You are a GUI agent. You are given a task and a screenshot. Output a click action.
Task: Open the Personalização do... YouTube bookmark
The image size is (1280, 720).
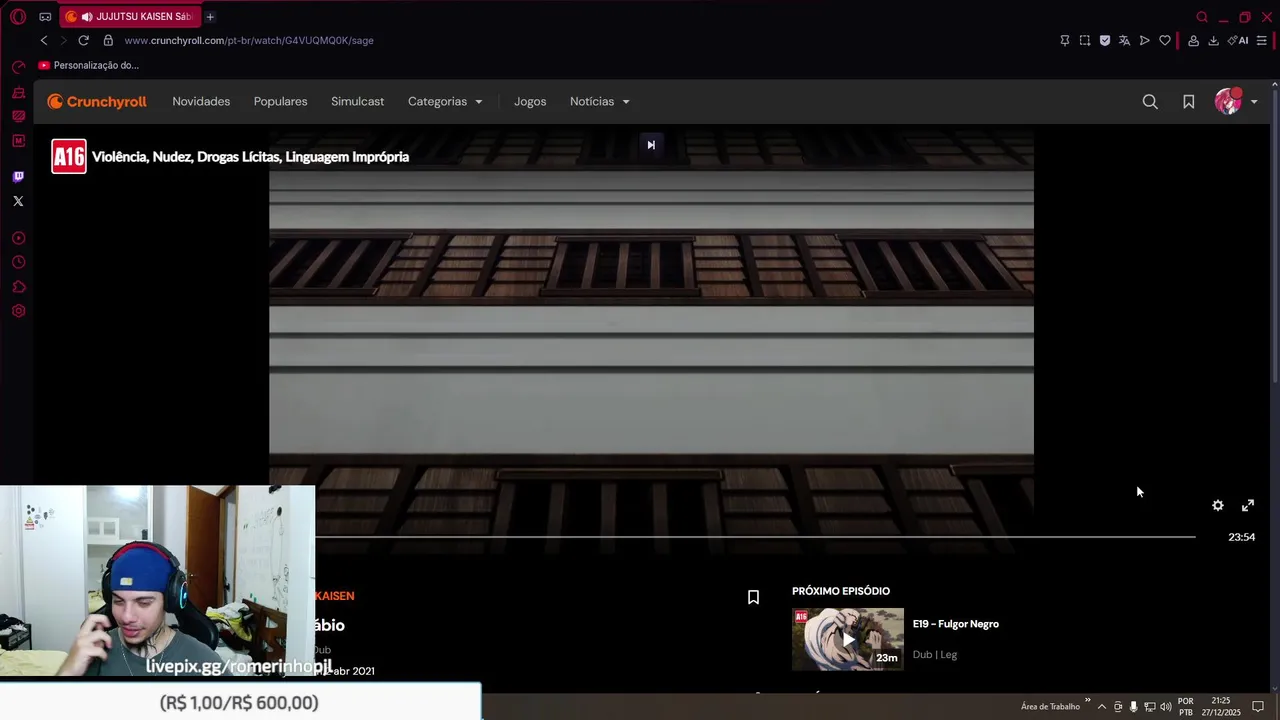[89, 65]
